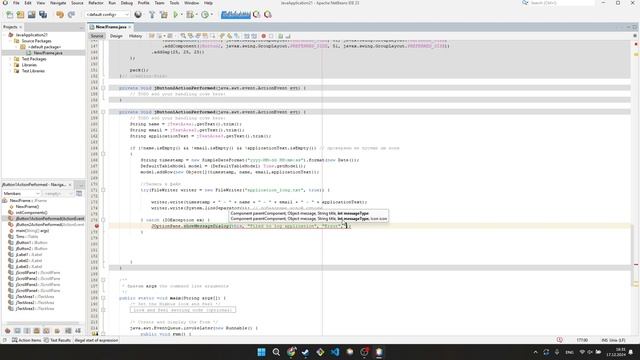Select NewJFrame.java in Projects tree
Image resolution: width=640 pixels, height=360 pixels.
[x=48, y=53]
